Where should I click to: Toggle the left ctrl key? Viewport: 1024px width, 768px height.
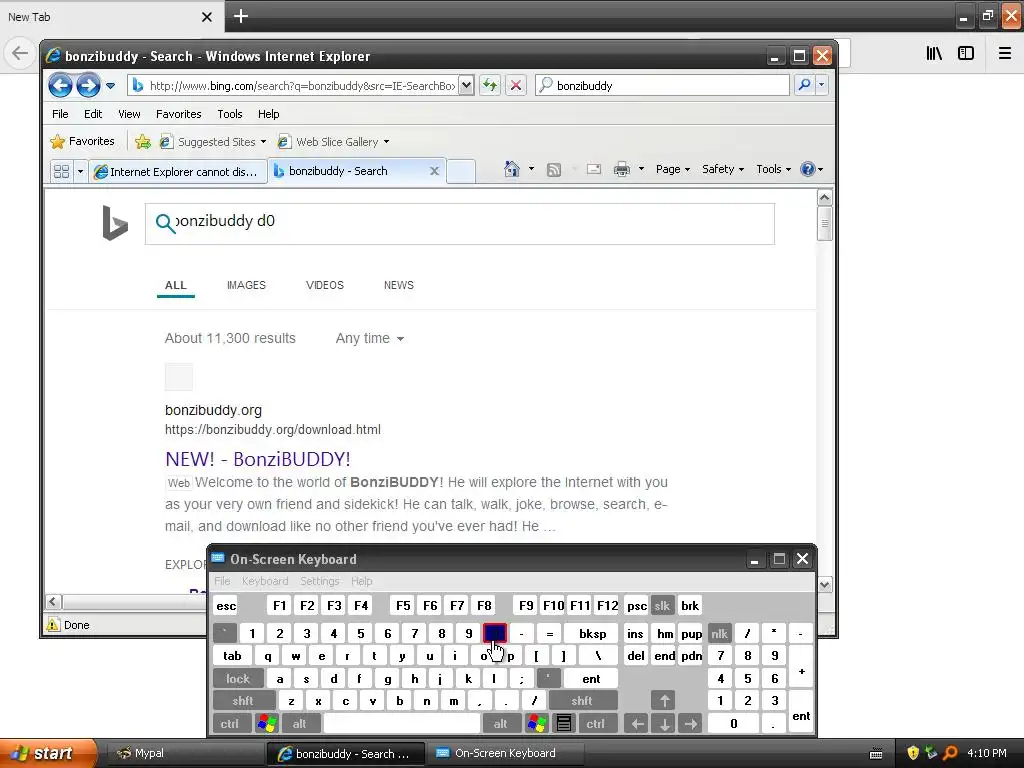click(x=229, y=724)
